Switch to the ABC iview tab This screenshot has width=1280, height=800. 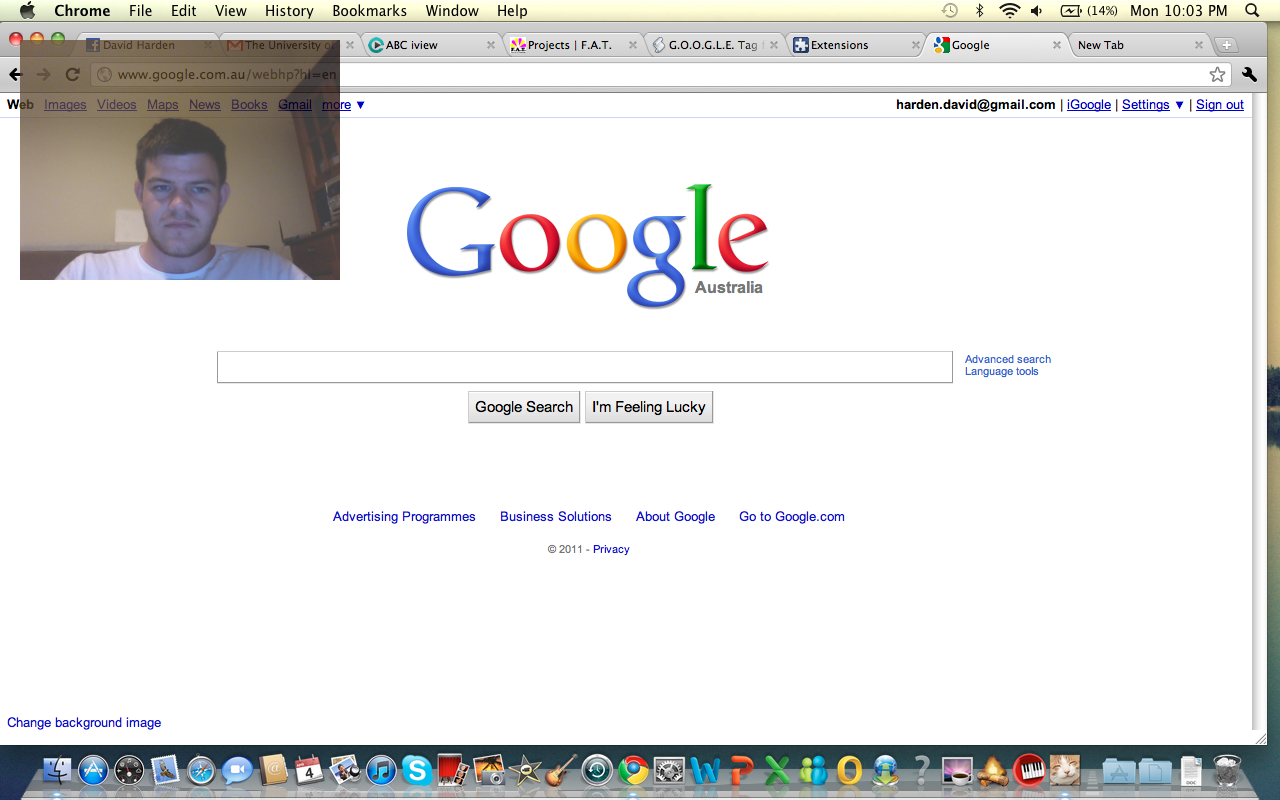(430, 45)
